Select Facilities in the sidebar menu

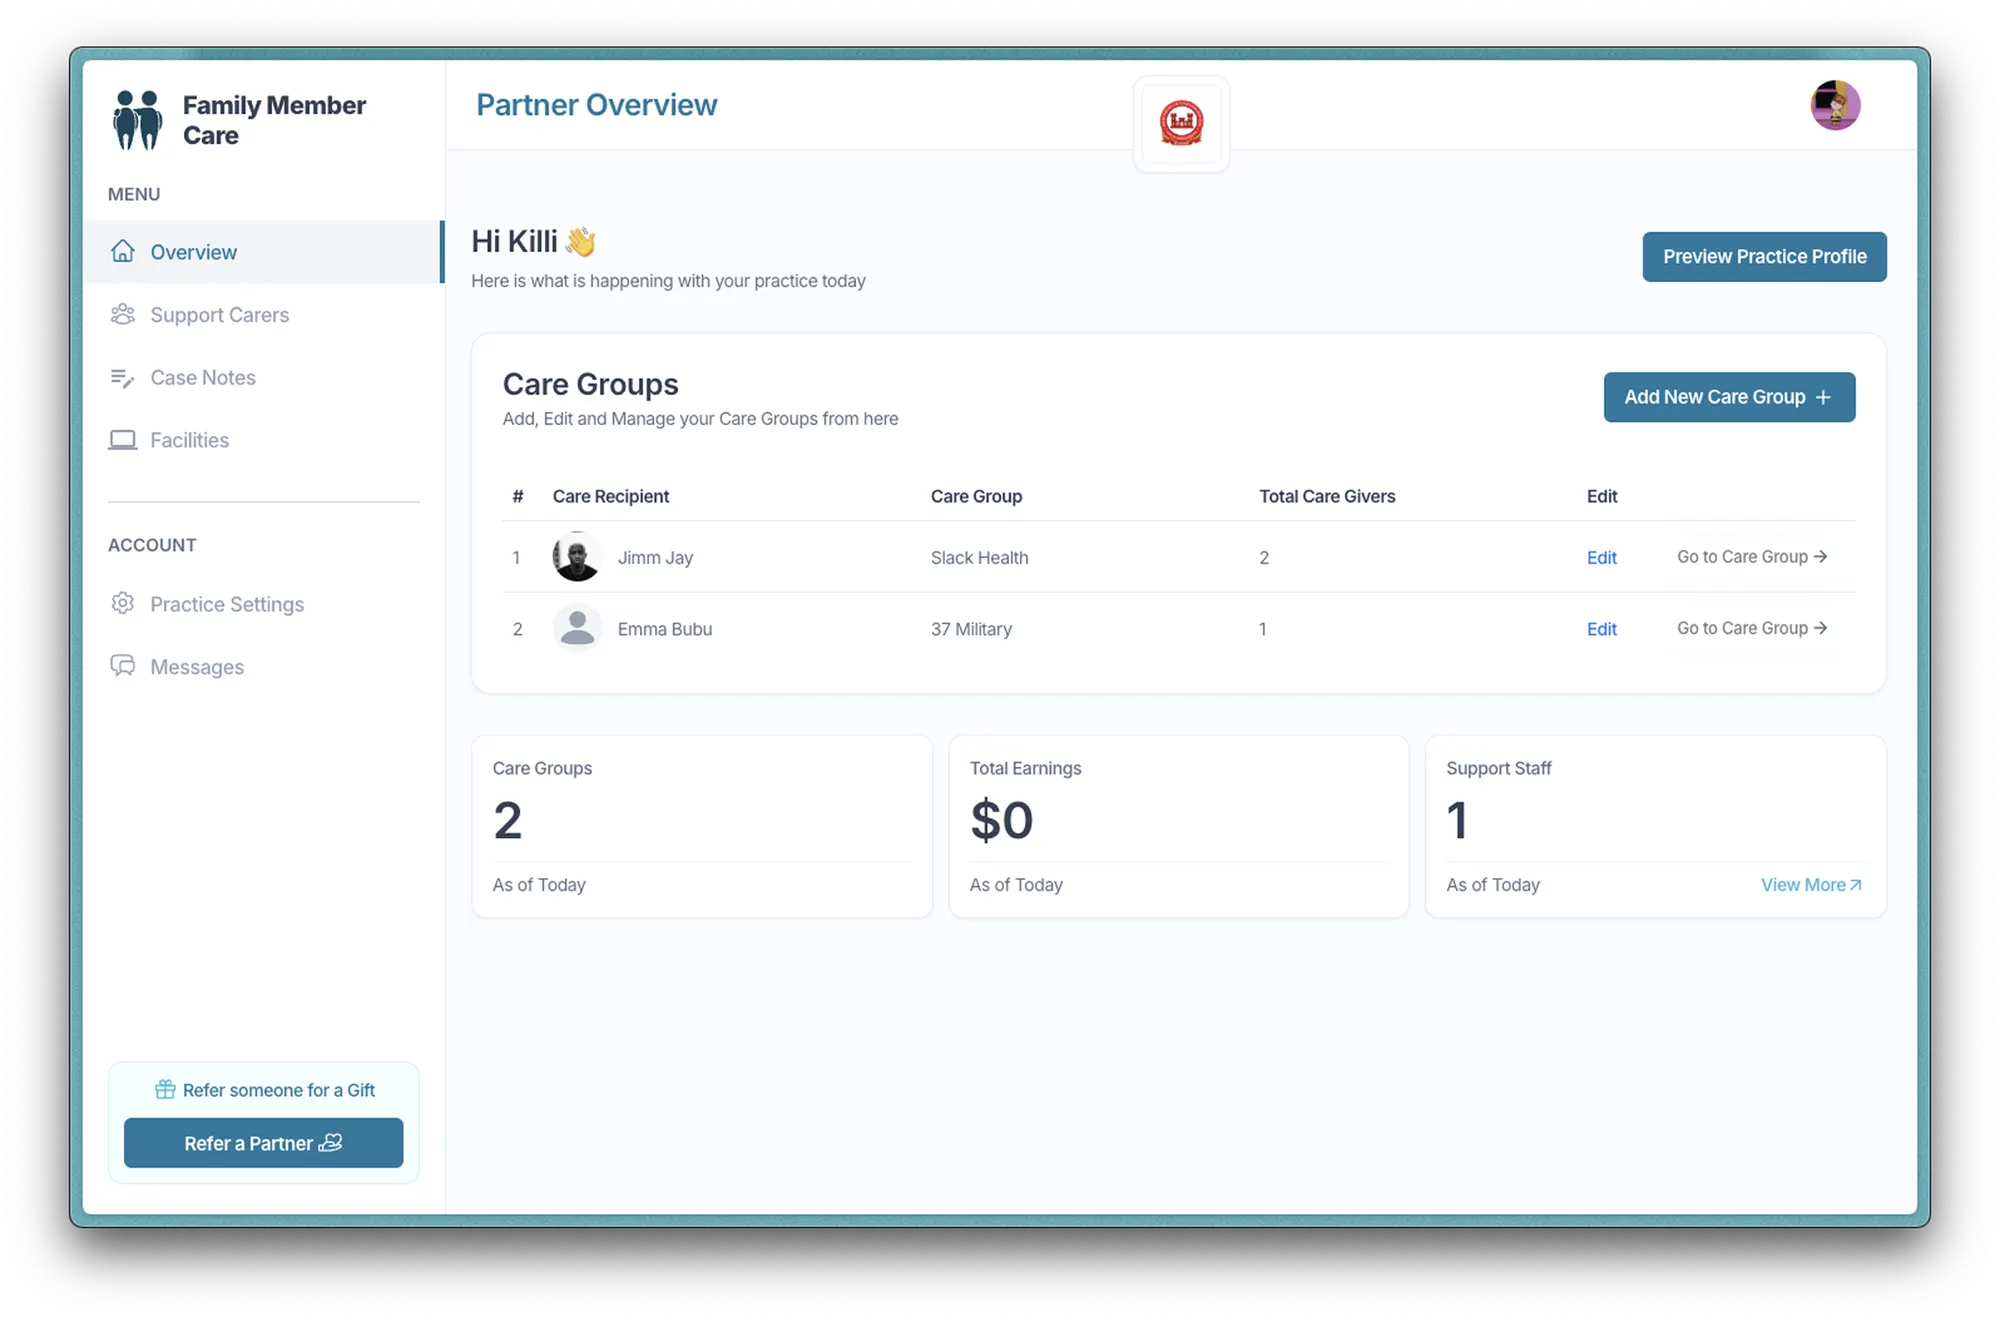[x=264, y=440]
